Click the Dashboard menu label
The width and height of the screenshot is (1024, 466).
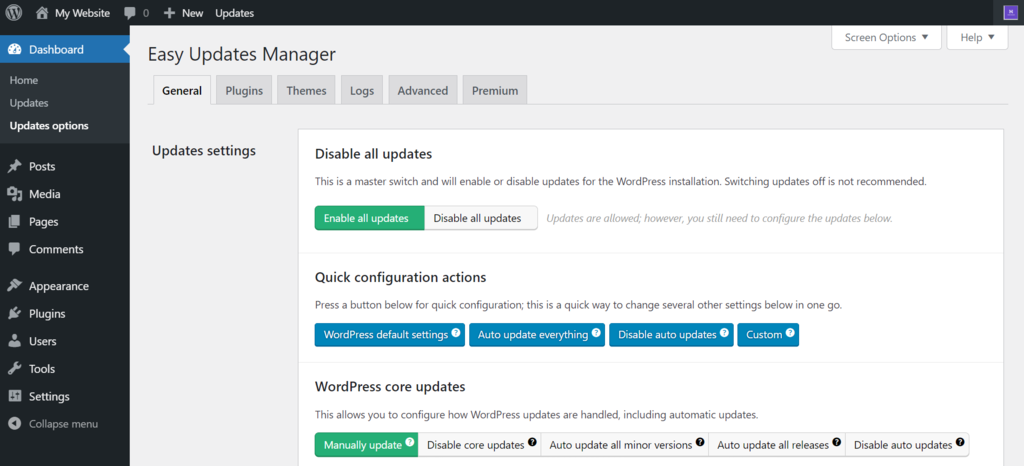point(56,50)
